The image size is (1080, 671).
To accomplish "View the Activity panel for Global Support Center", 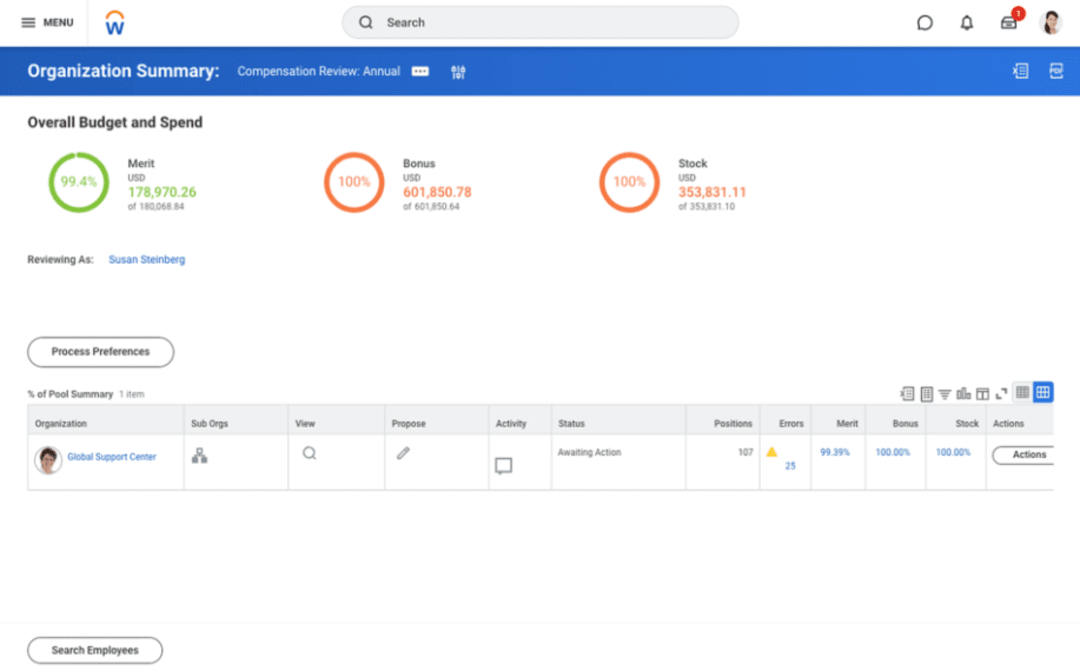I will click(504, 465).
